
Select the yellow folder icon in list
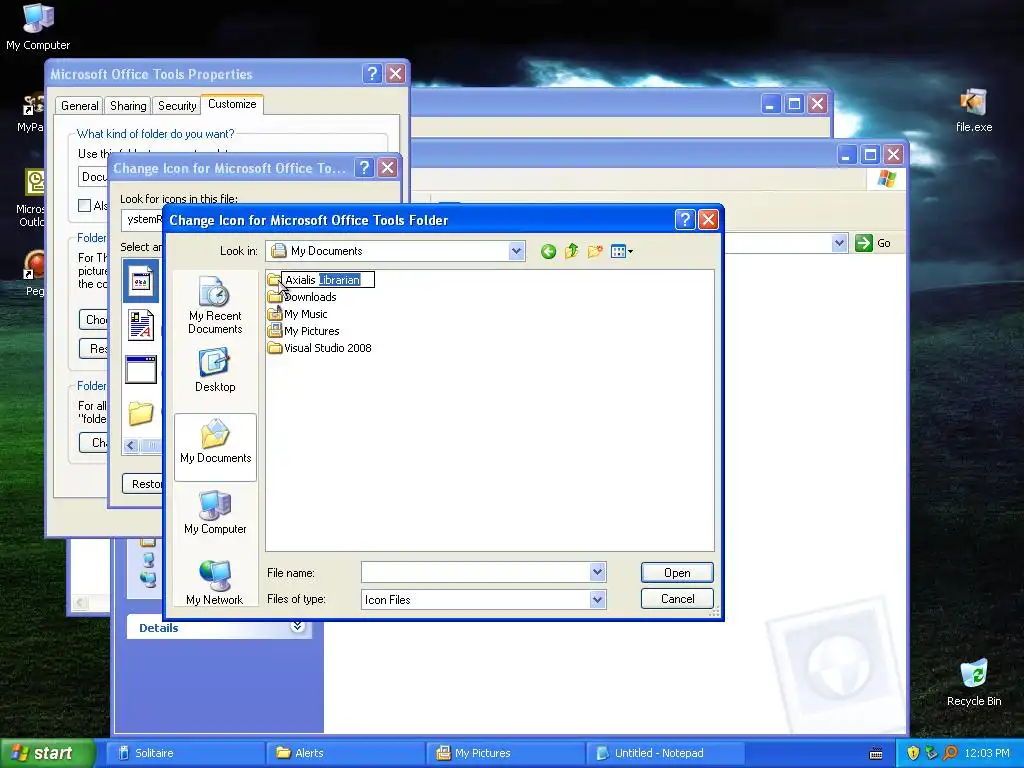(141, 413)
